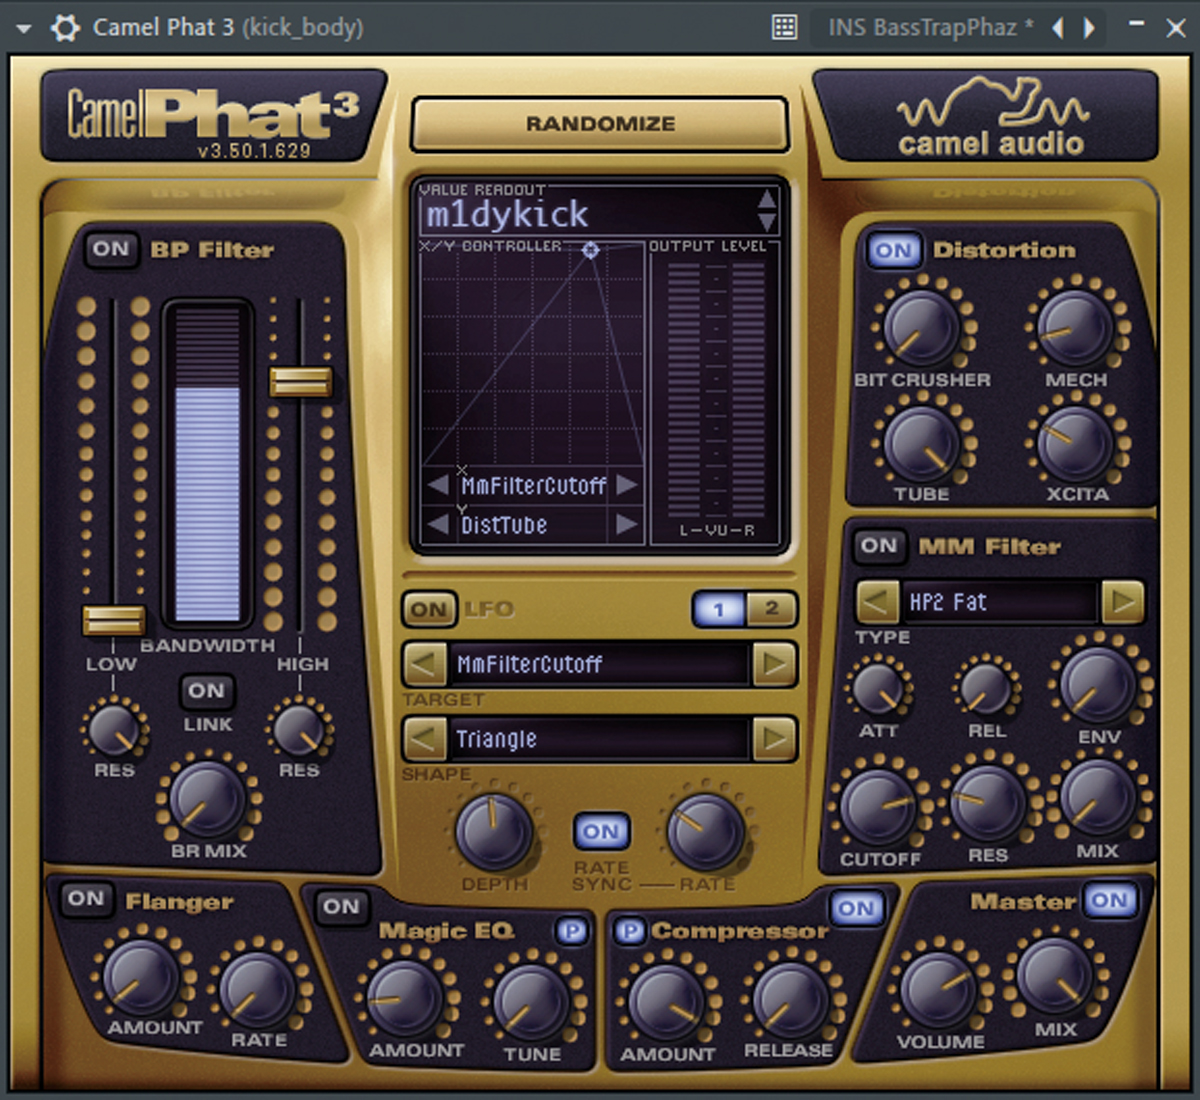Click the MECH distortion knob
This screenshot has height=1100, width=1200.
1075,327
